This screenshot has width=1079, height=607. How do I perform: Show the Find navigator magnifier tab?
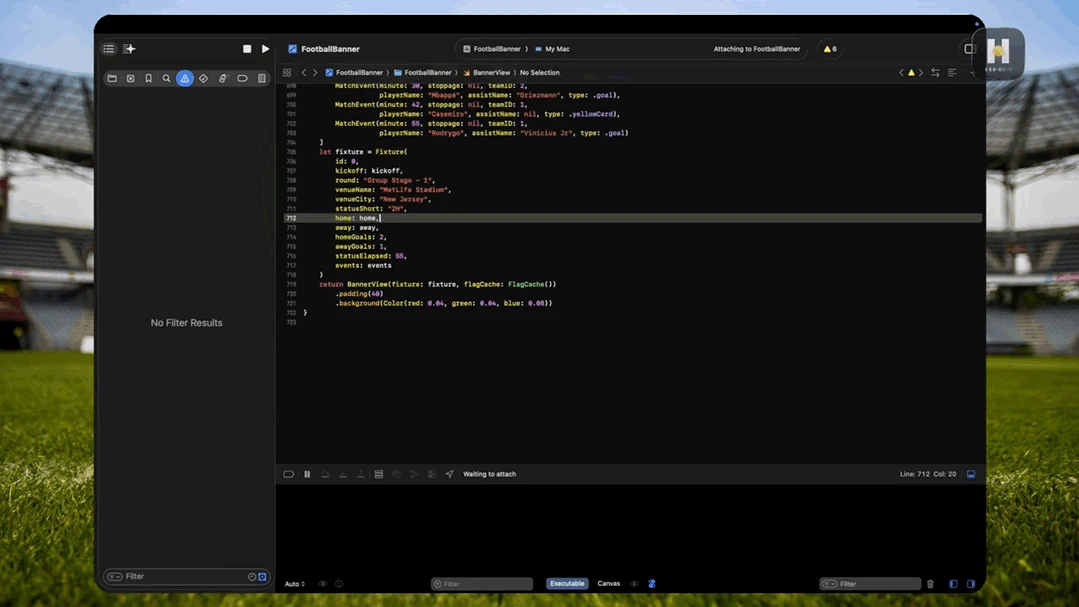[166, 78]
